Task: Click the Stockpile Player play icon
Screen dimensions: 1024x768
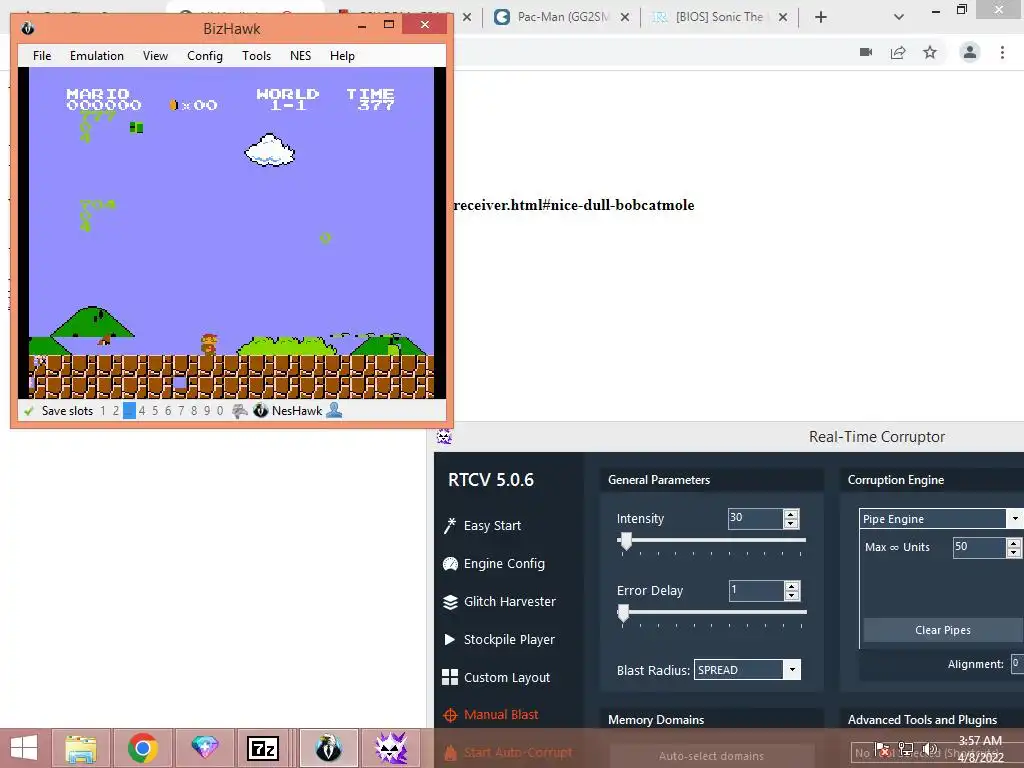Action: 449,639
